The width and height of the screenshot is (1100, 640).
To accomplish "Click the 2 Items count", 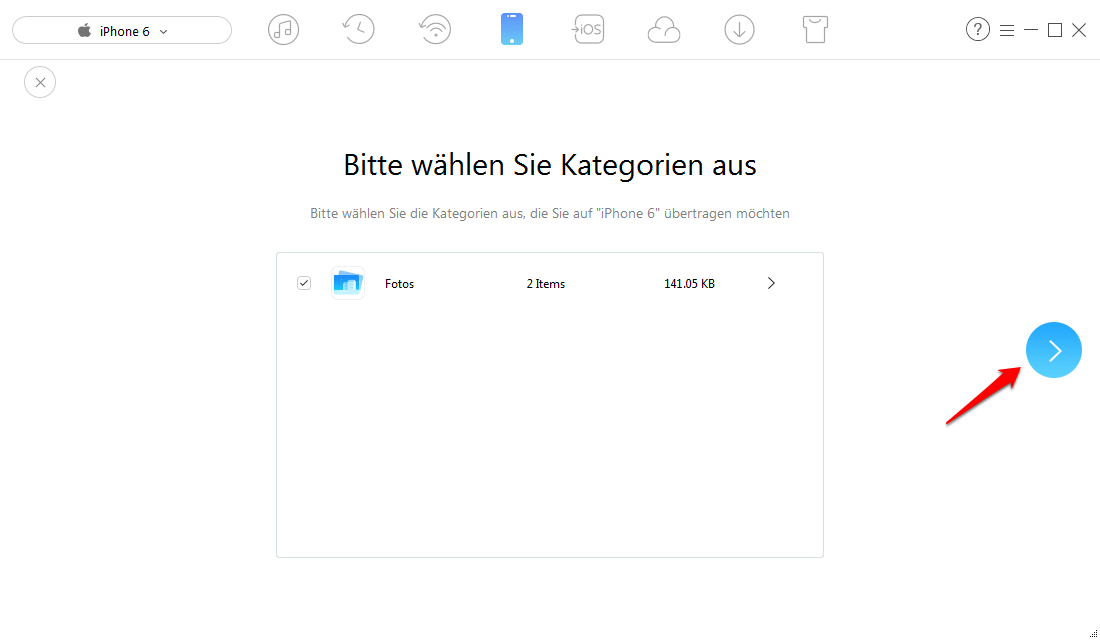I will coord(546,284).
